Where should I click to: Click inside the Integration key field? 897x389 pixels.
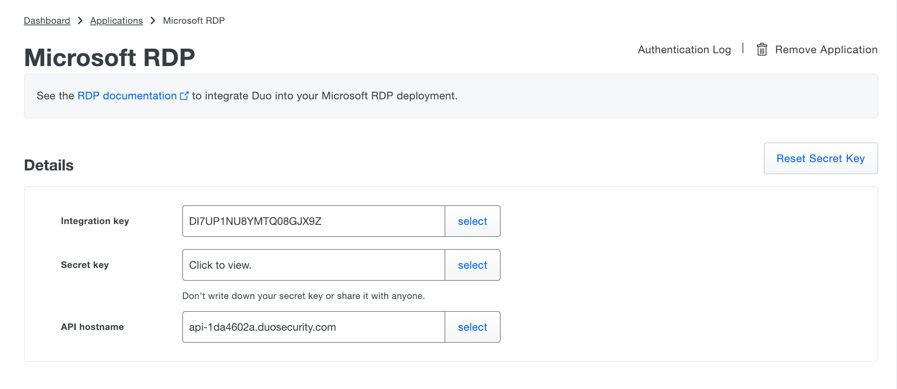click(313, 221)
